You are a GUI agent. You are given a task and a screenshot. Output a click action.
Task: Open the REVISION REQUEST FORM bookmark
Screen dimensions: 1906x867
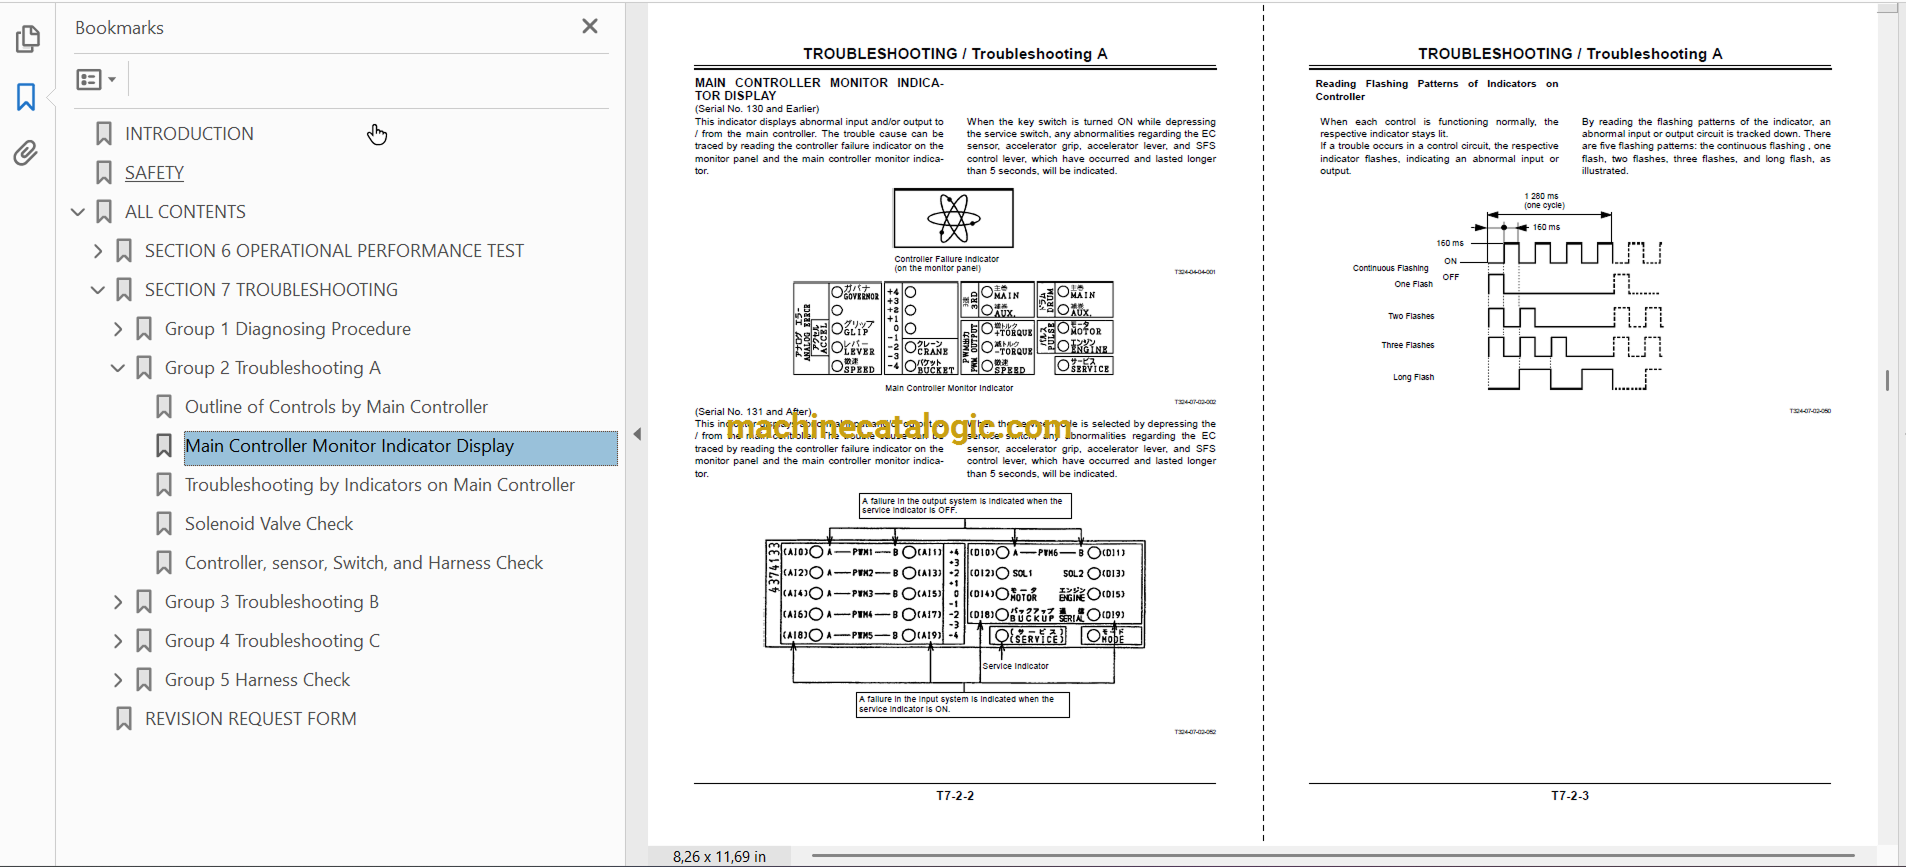pos(250,718)
